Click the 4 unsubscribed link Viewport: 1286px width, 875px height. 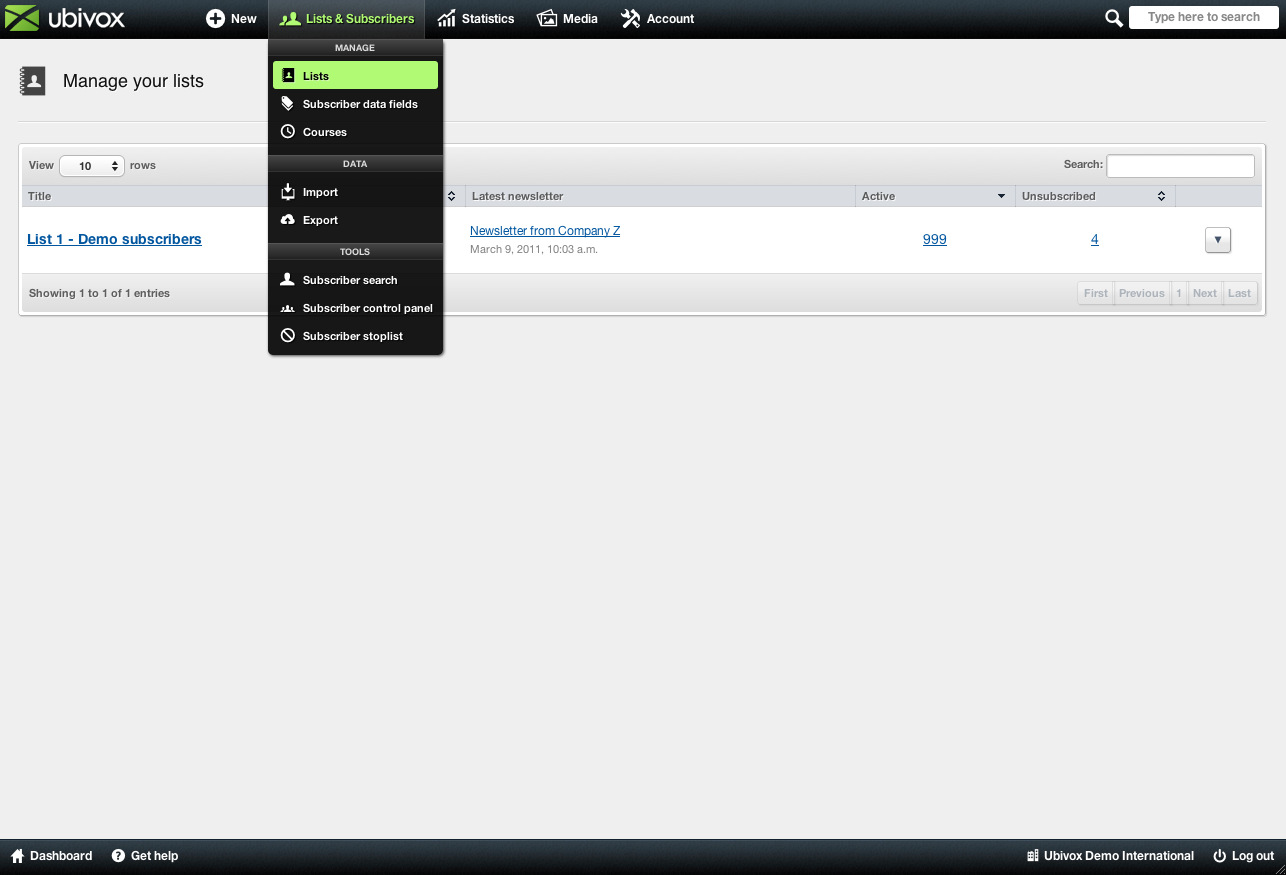(x=1095, y=239)
